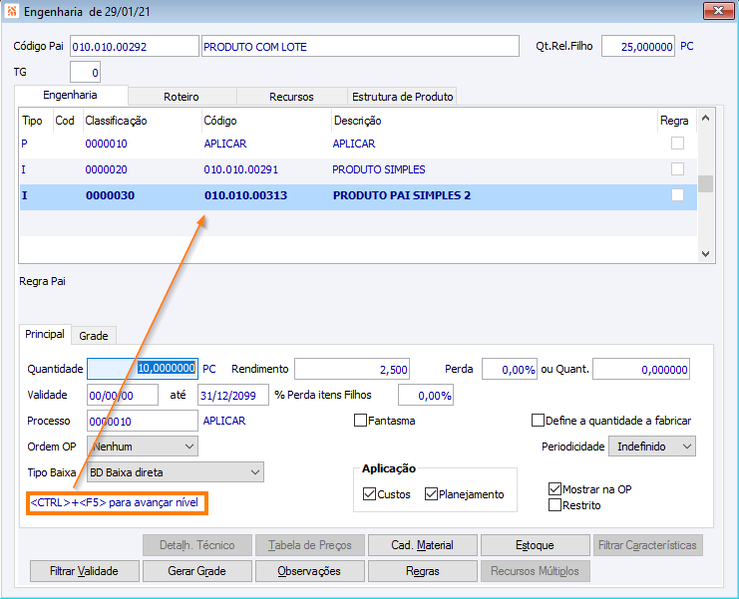Click the list scrollbar thumb
Viewport: 739px width, 599px height.
click(x=705, y=184)
